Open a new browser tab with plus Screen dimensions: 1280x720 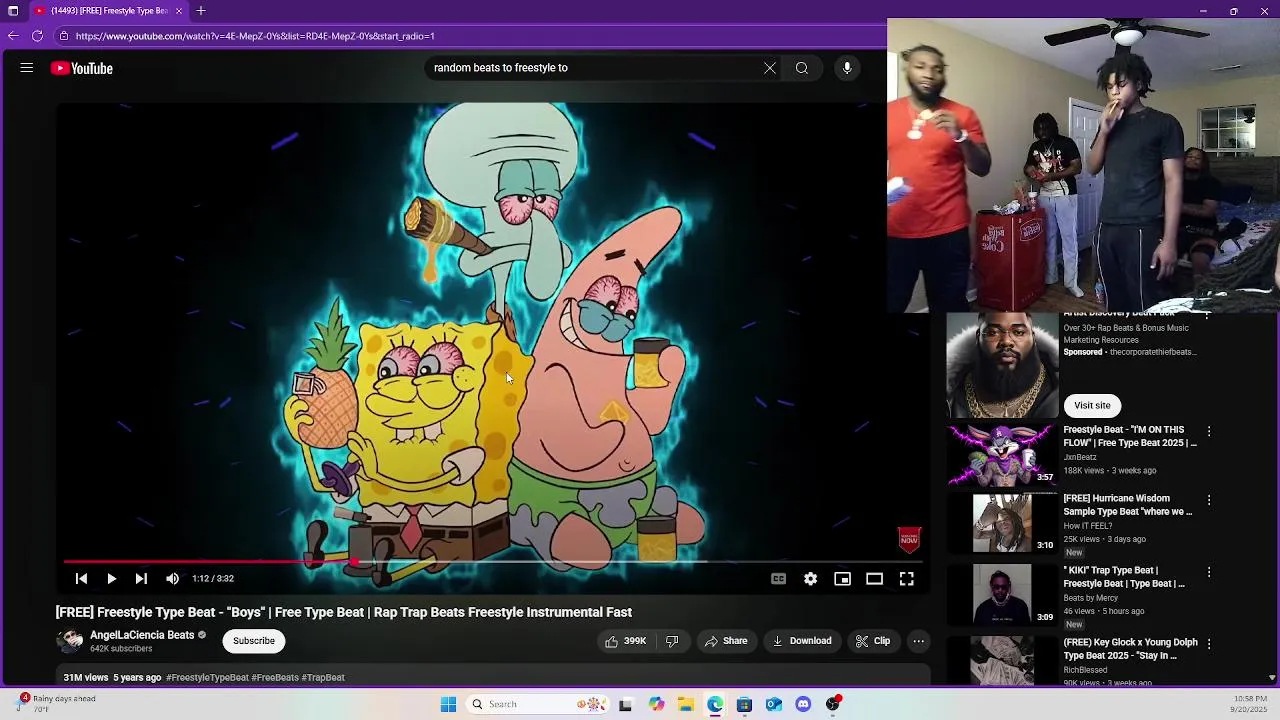click(x=201, y=11)
